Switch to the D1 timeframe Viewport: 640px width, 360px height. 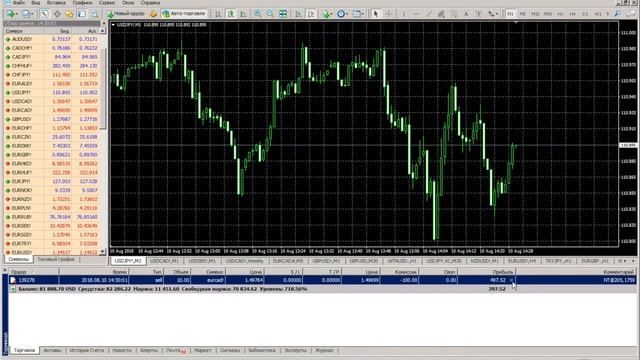[x=585, y=14]
